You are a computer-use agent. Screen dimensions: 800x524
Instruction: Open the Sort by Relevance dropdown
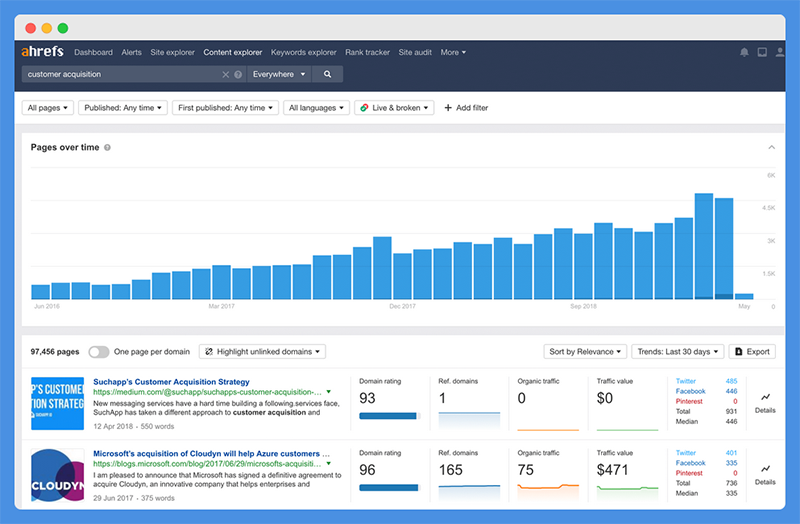(x=585, y=352)
